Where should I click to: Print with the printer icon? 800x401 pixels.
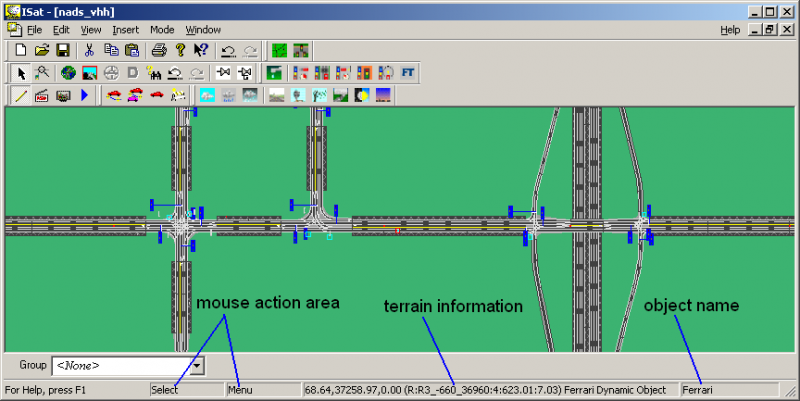click(x=159, y=50)
